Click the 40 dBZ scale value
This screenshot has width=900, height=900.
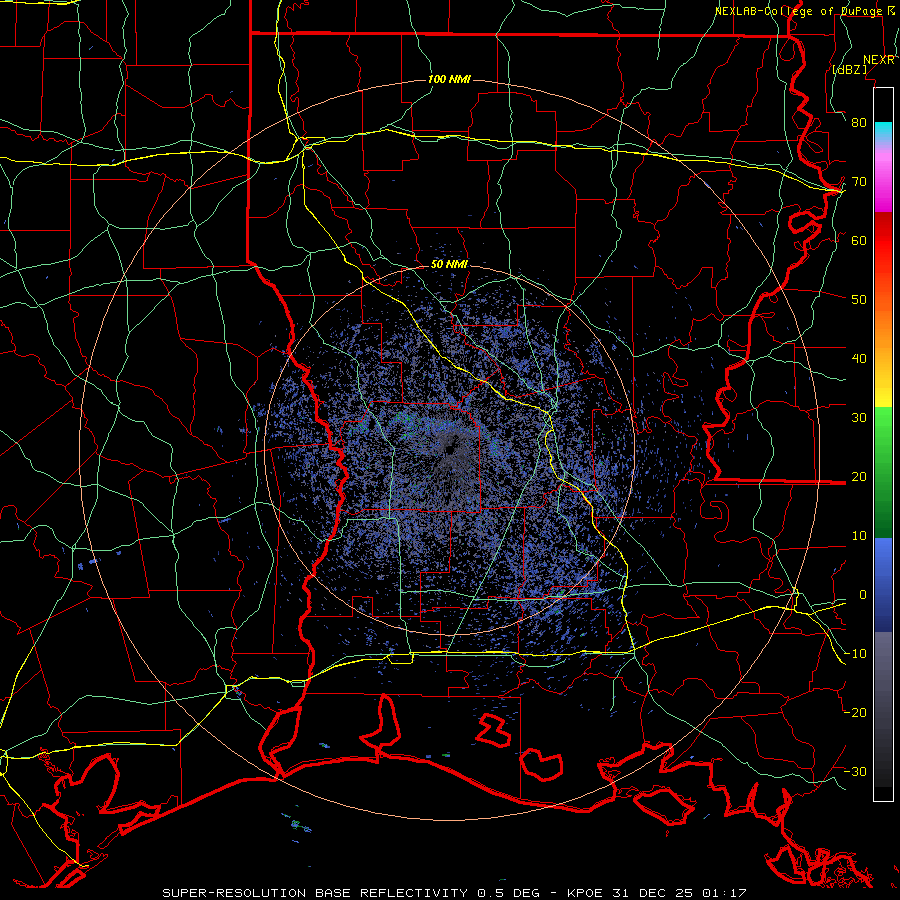[859, 359]
